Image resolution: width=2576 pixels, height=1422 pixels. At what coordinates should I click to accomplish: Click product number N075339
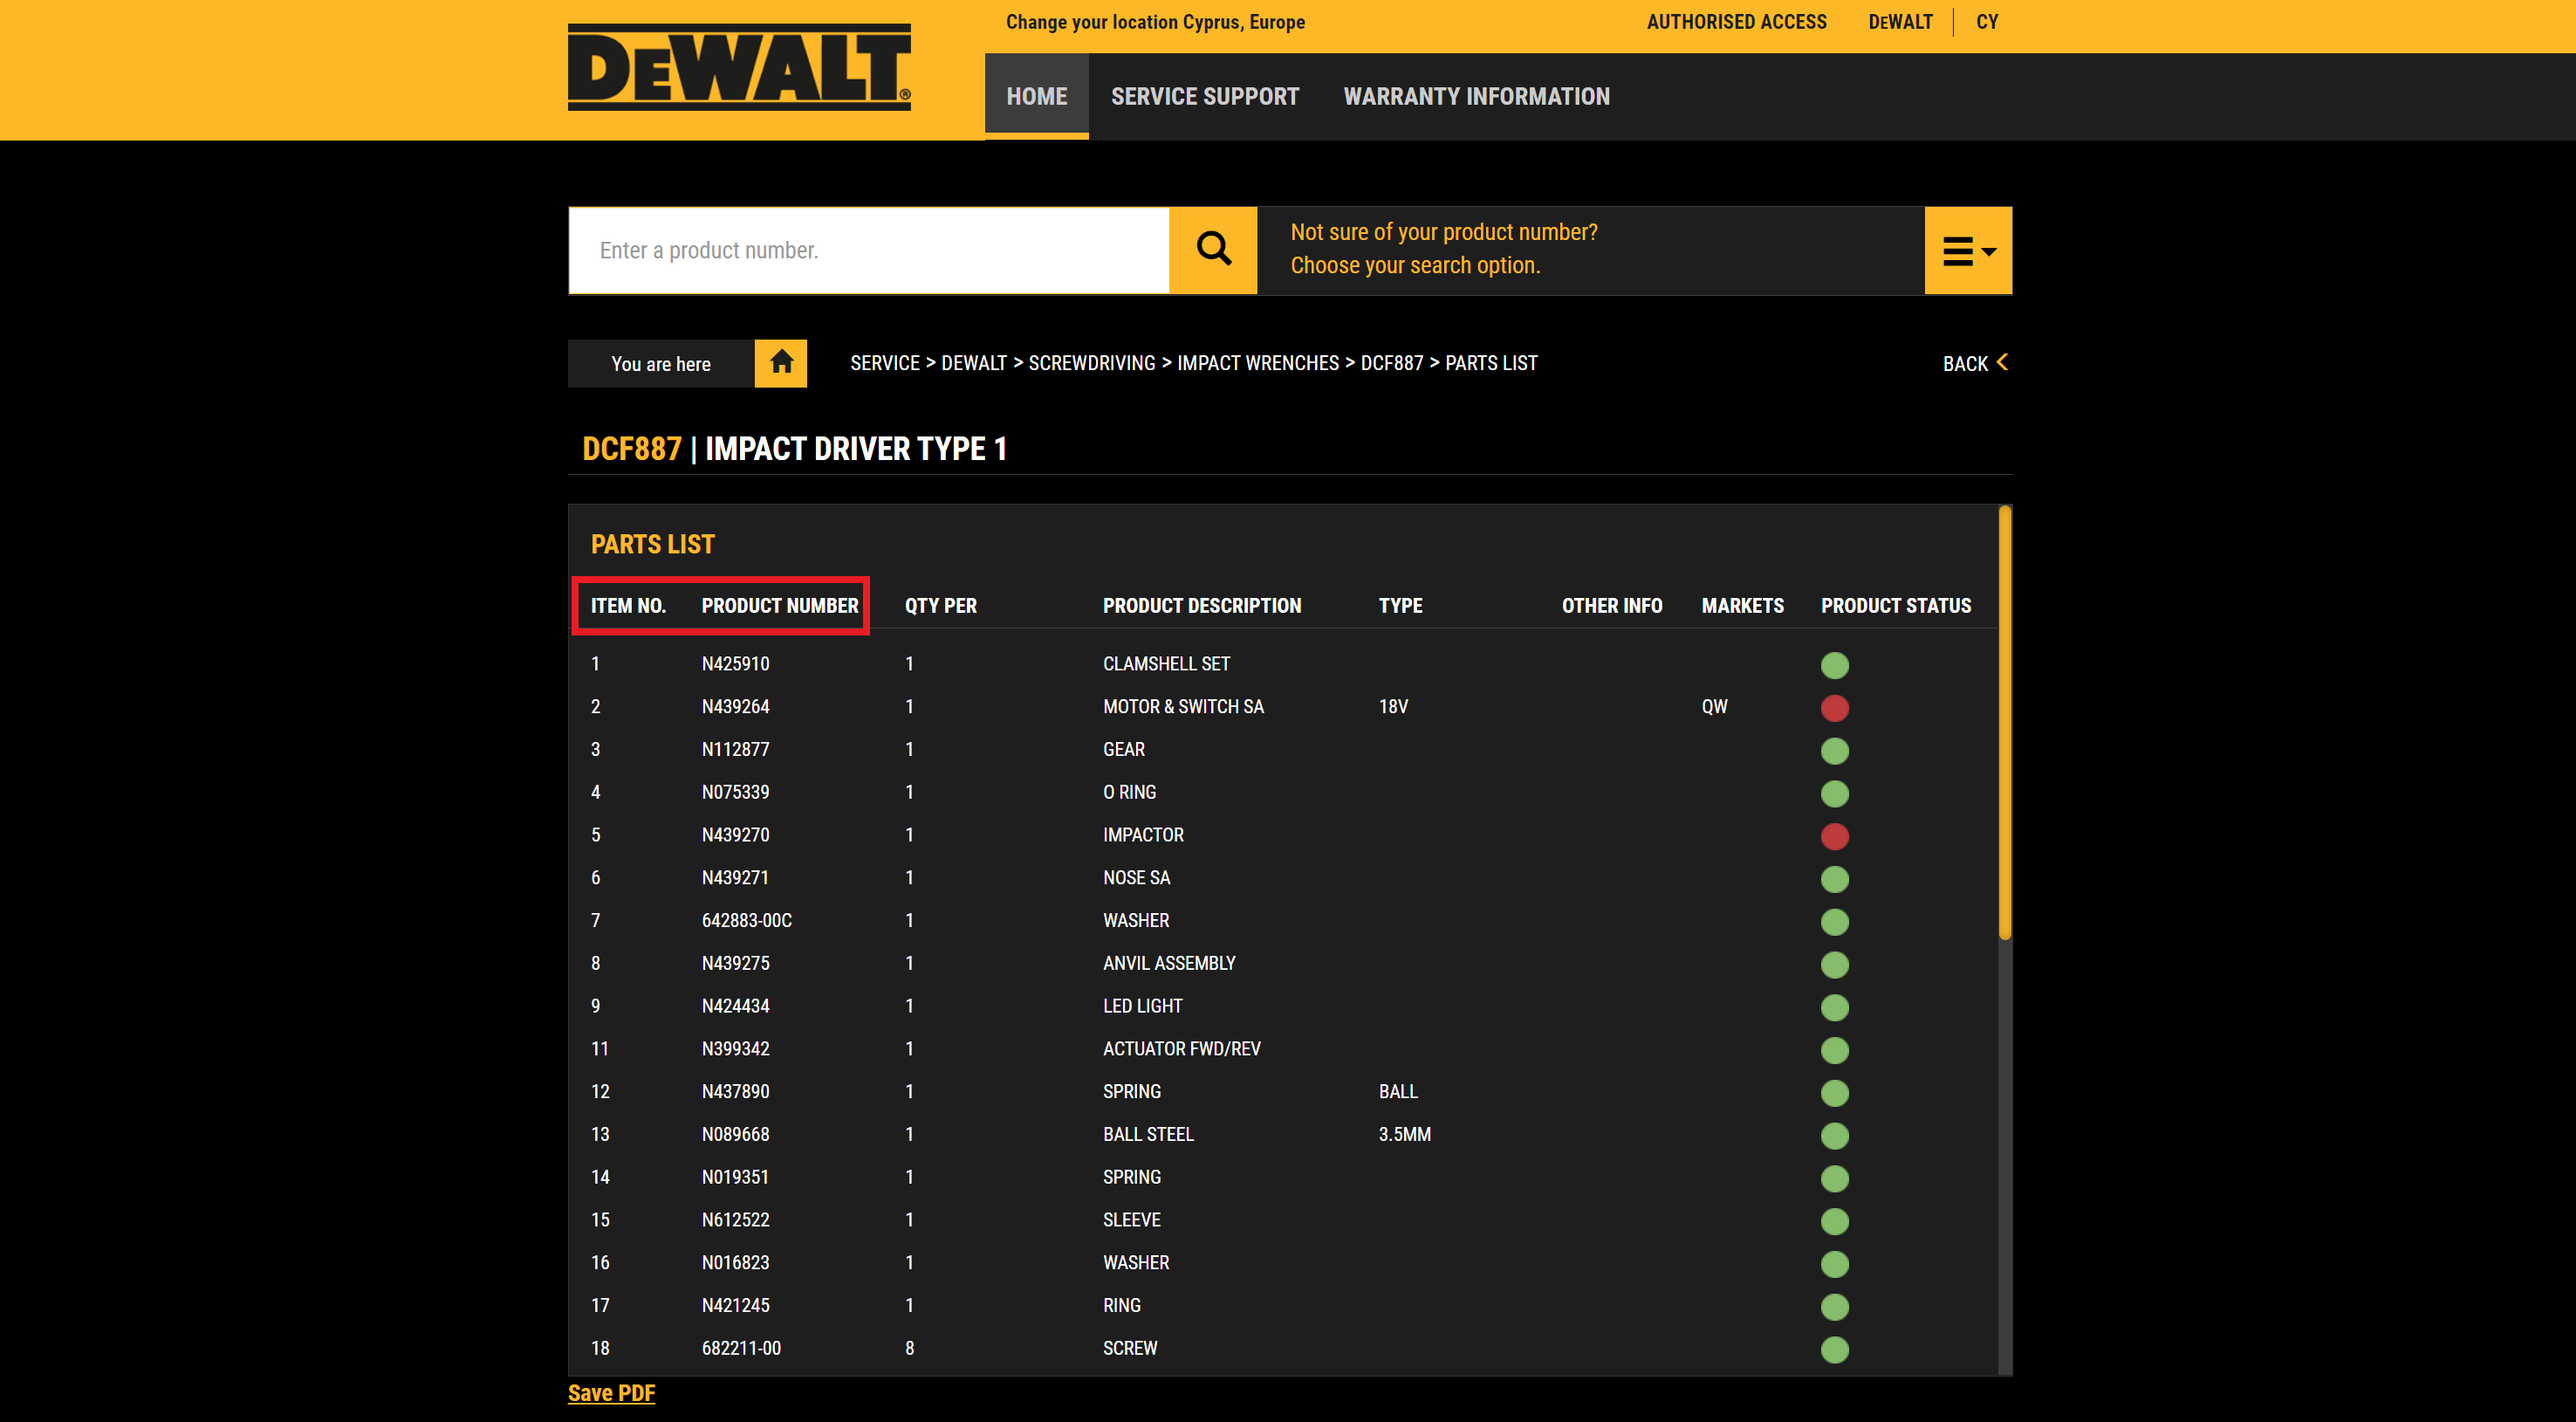[735, 792]
